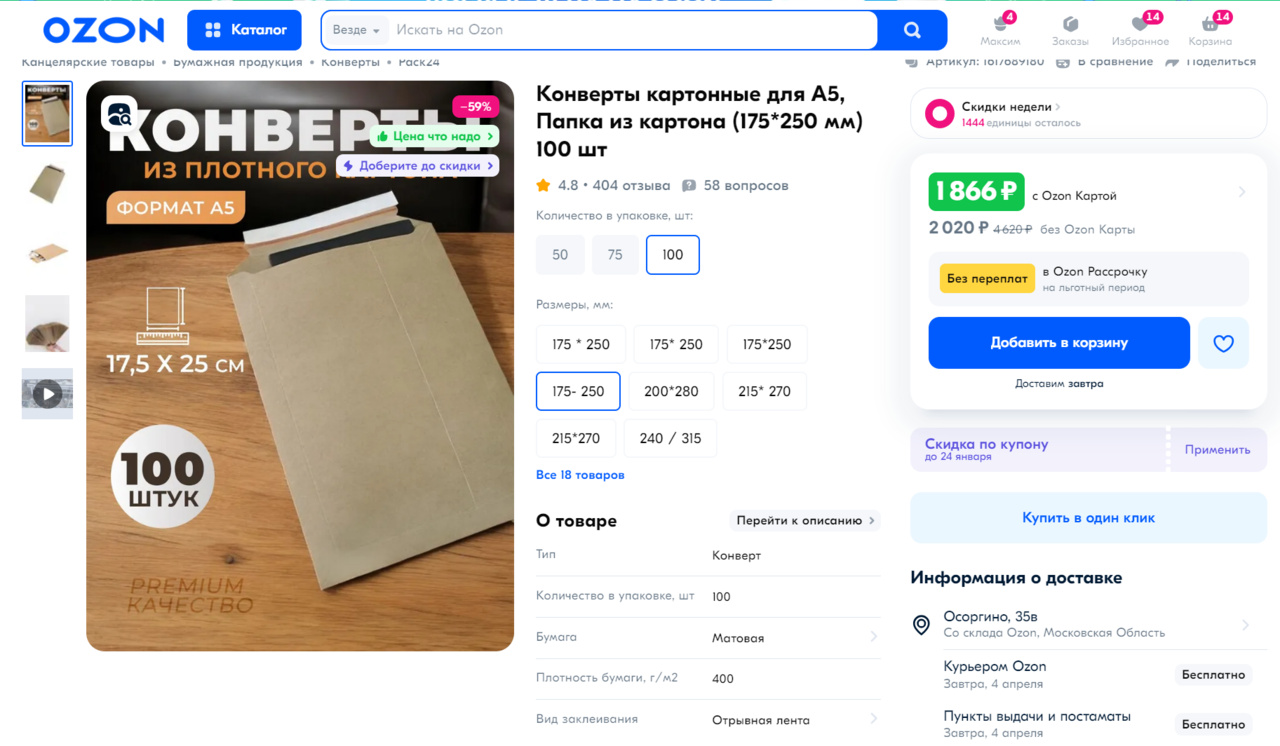1280x746 pixels.
Task: Open Конверты breadcrumb category
Action: click(350, 62)
